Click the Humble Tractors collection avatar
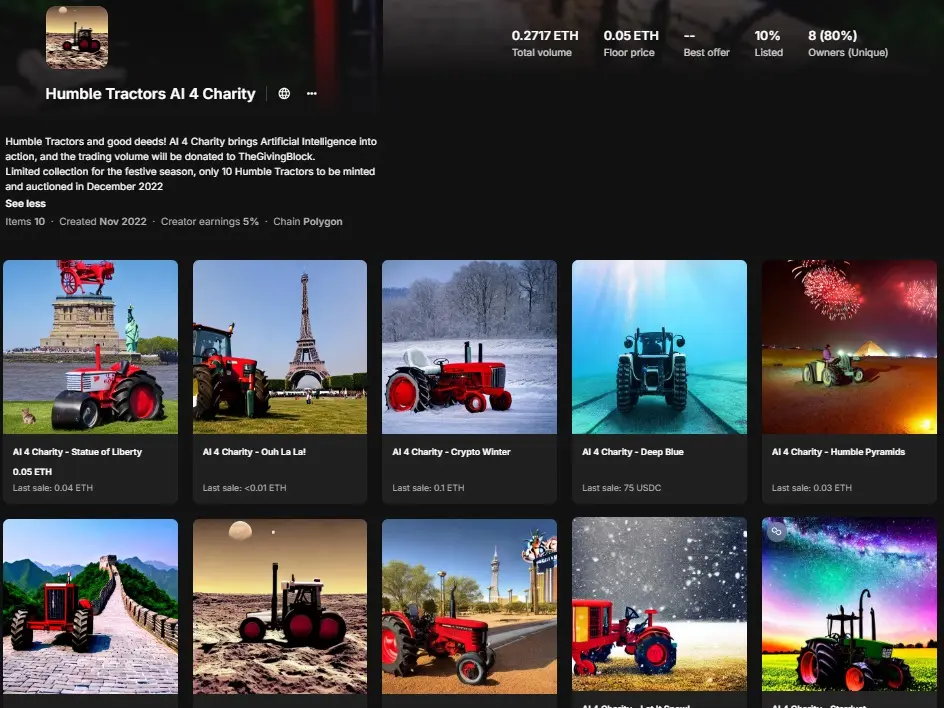 (77, 37)
